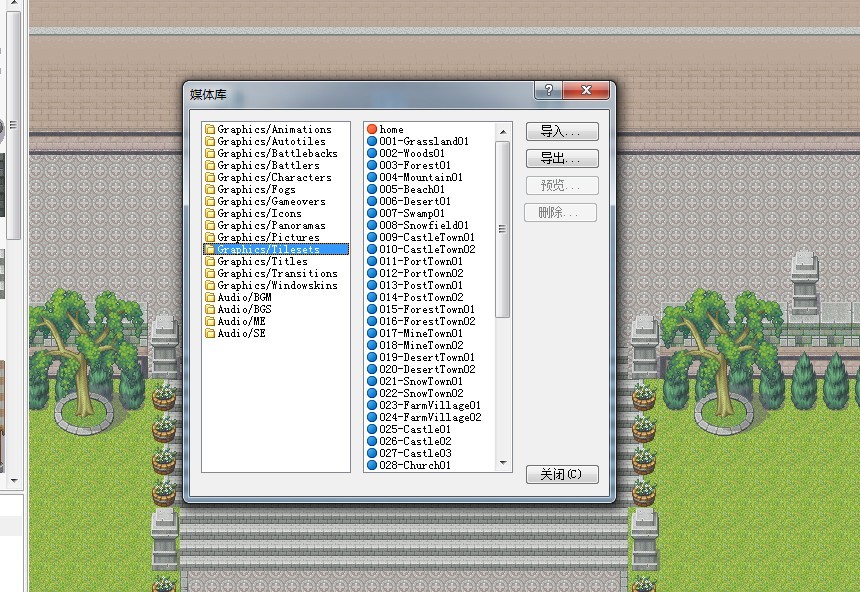Screen dimensions: 860x592
Task: Click the file list scrollbar thumb
Action: [502, 229]
